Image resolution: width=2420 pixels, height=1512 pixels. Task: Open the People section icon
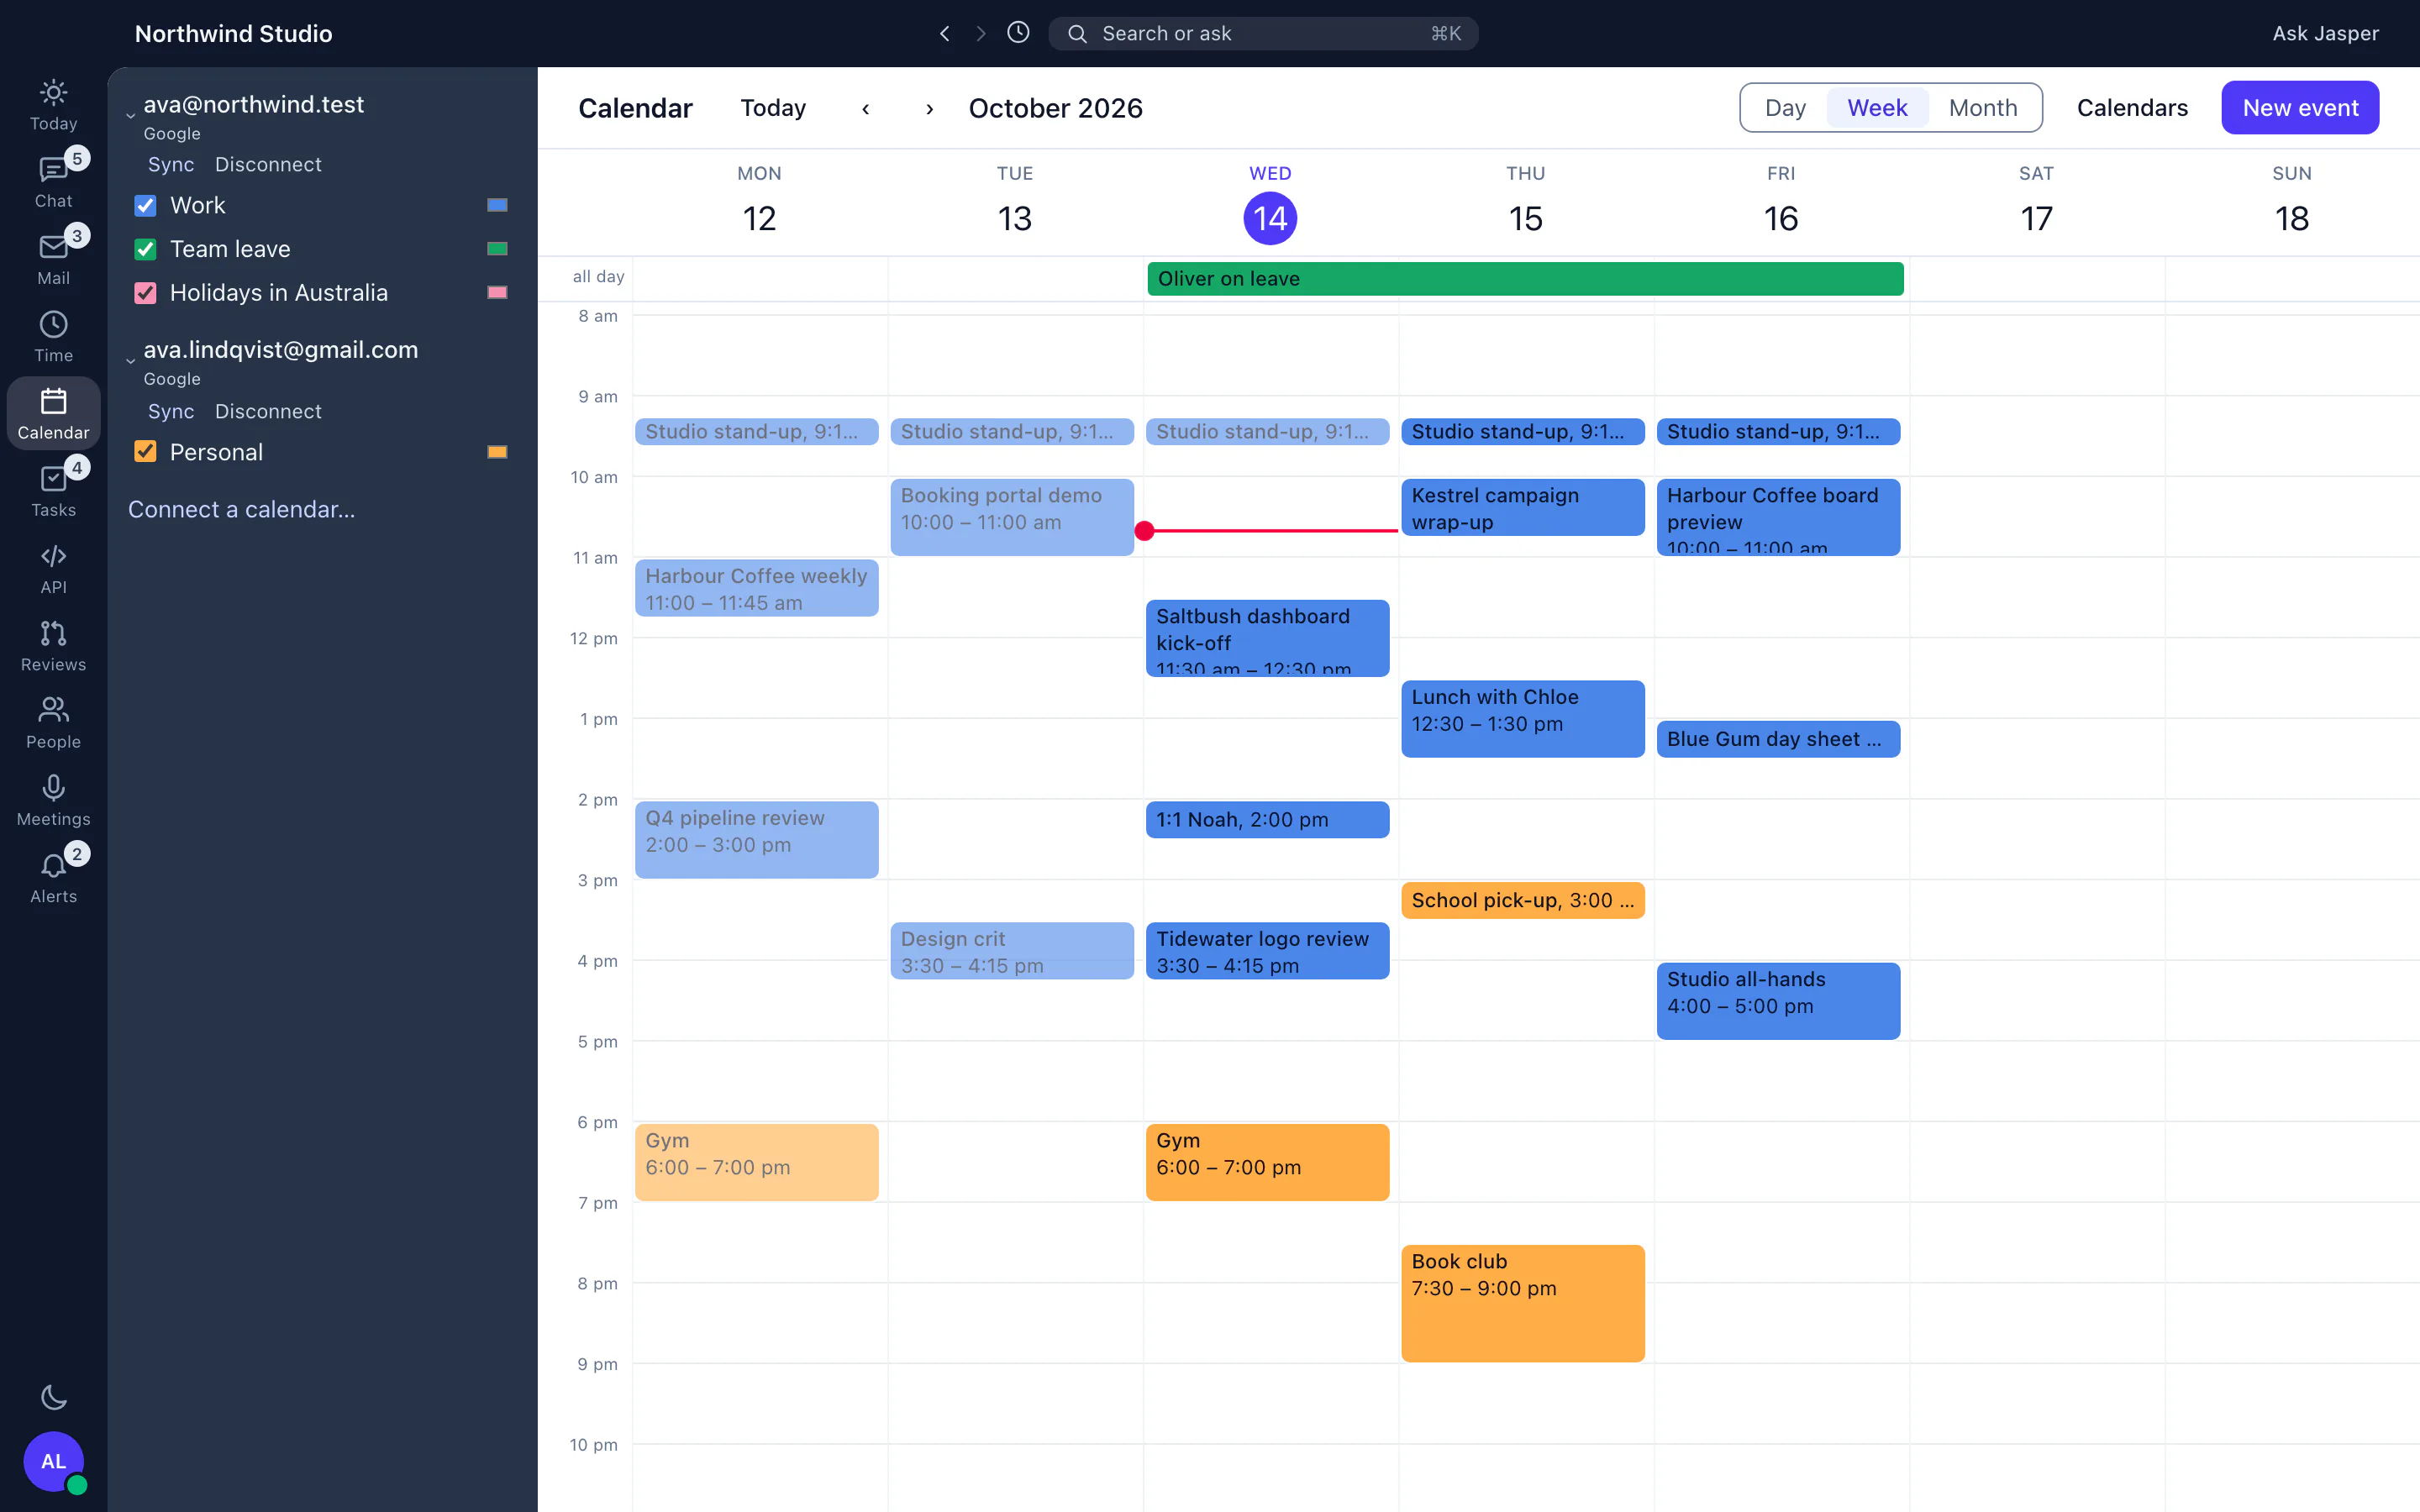(53, 722)
